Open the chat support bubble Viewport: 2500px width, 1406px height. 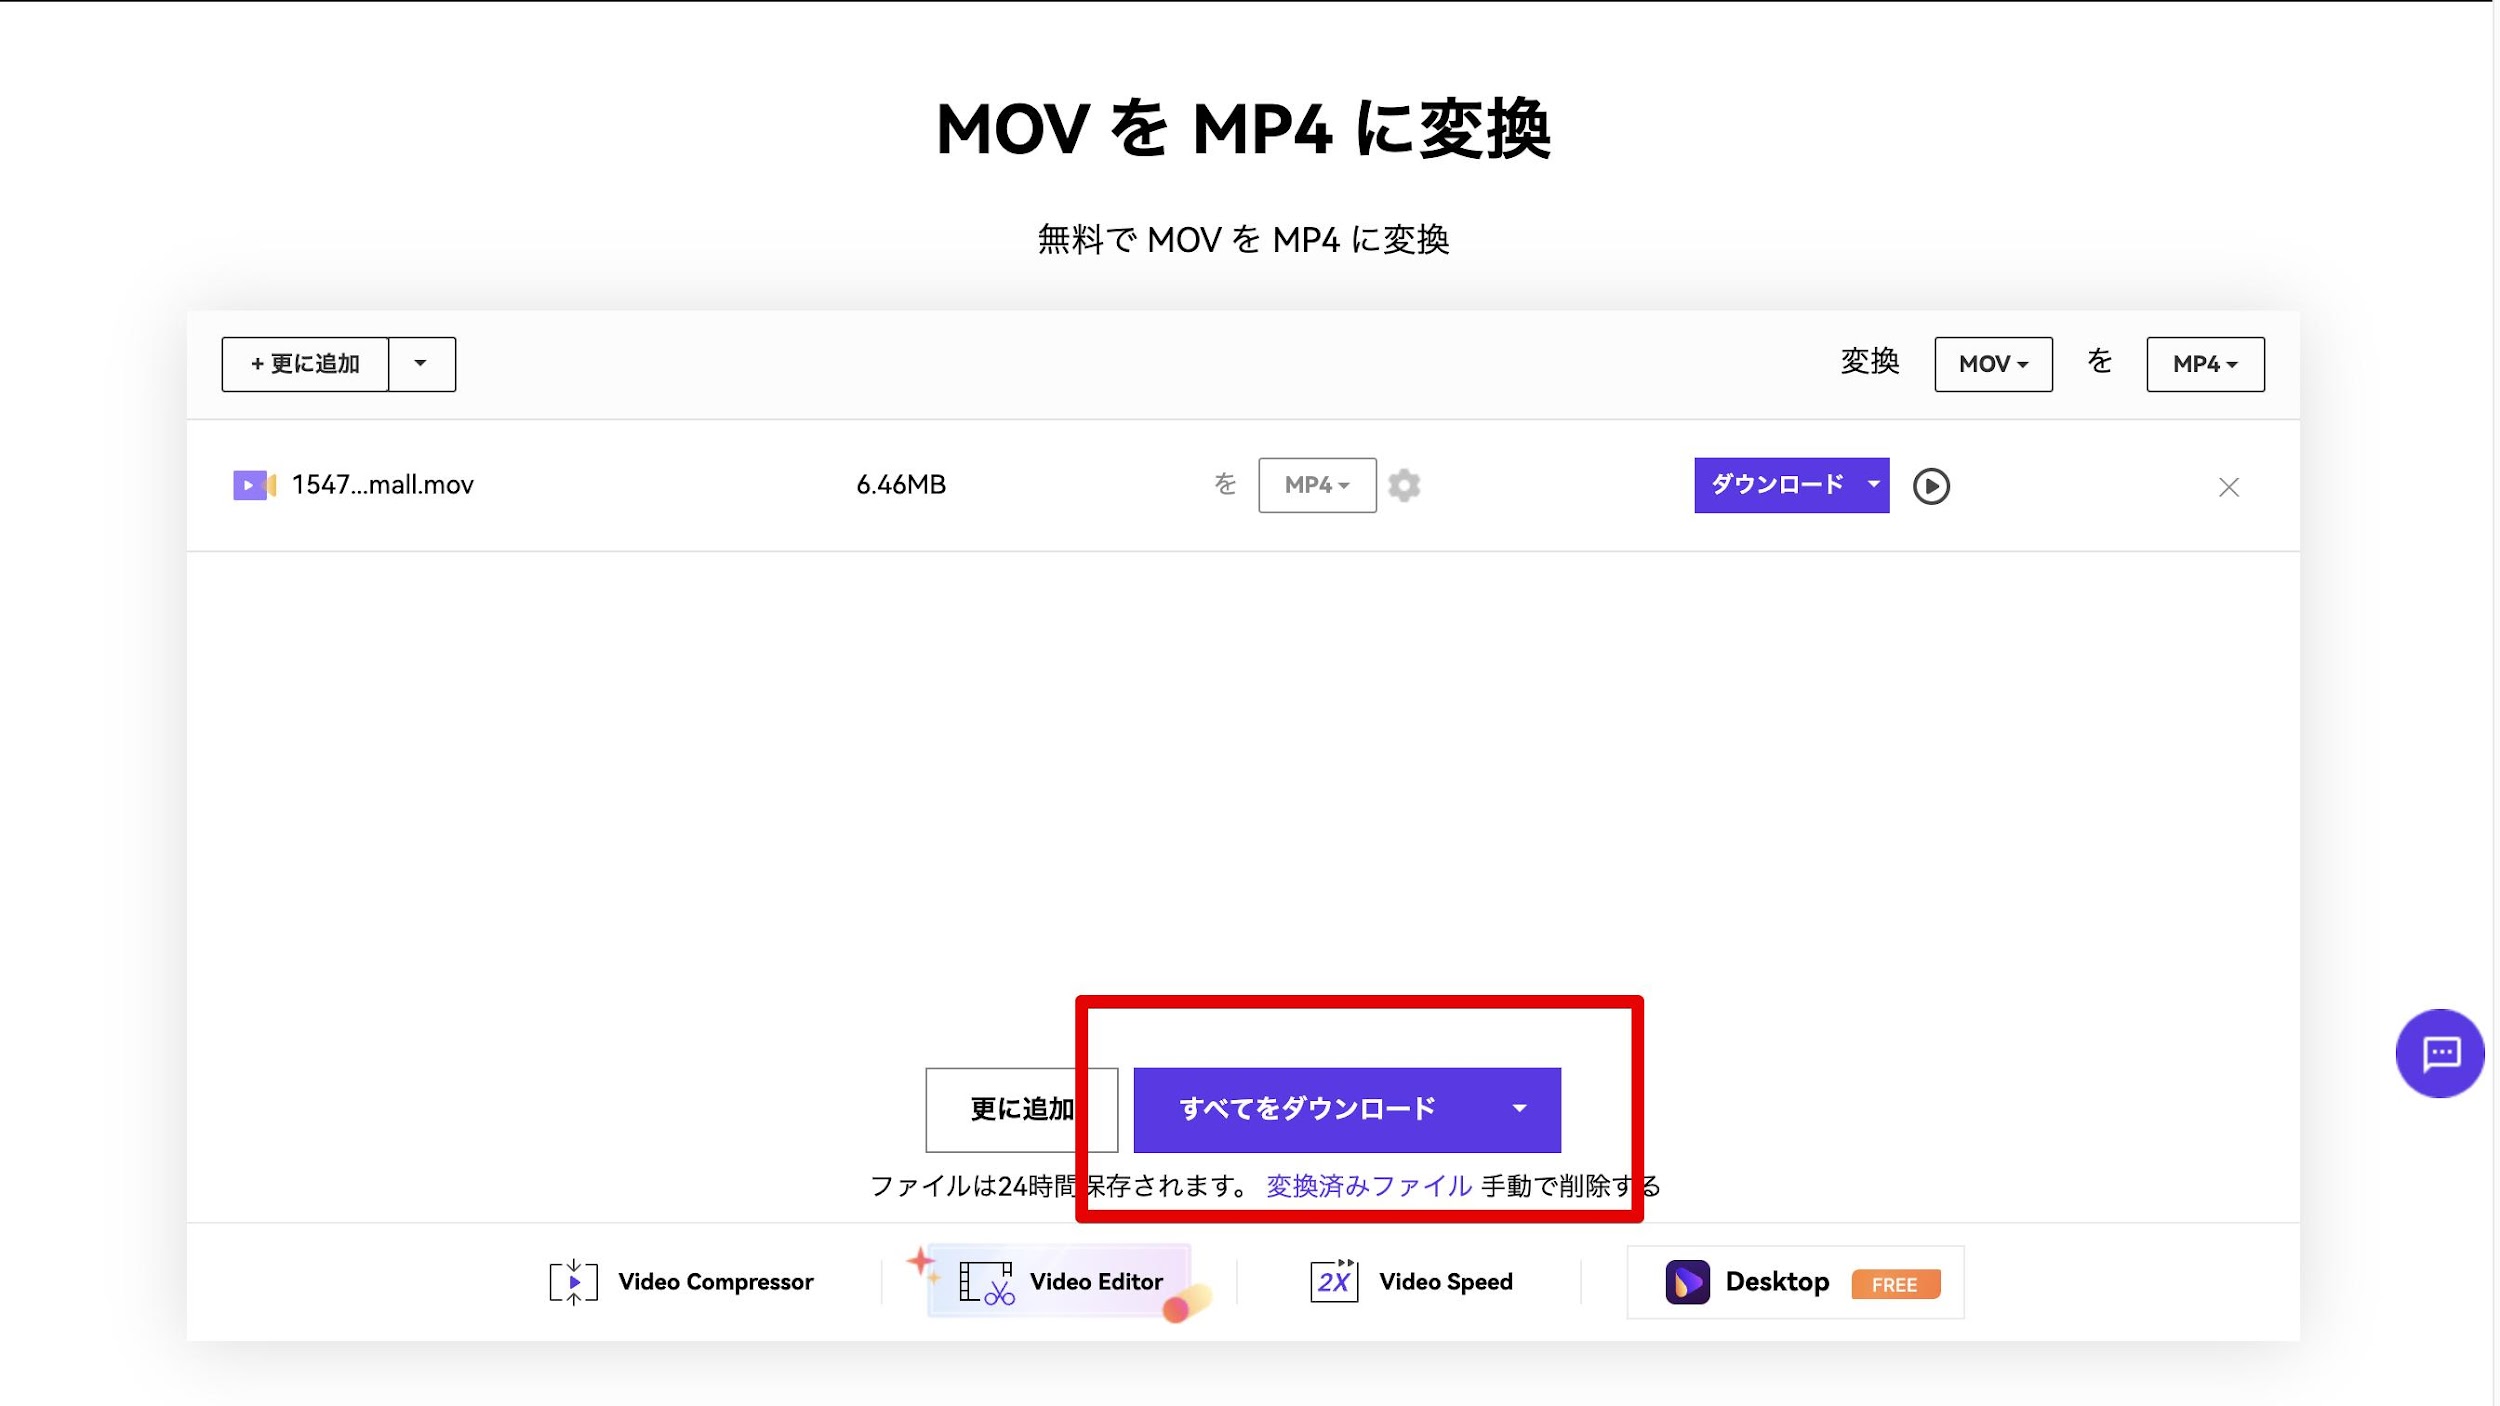tap(2438, 1053)
